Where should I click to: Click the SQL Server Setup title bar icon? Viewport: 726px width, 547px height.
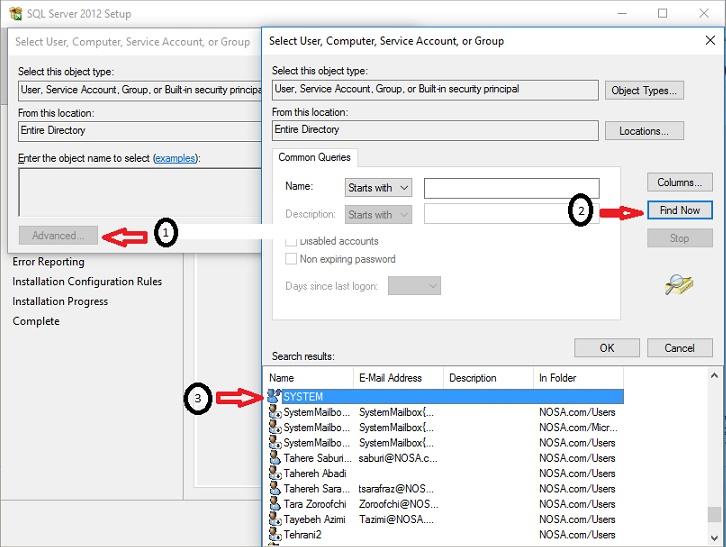(15, 13)
